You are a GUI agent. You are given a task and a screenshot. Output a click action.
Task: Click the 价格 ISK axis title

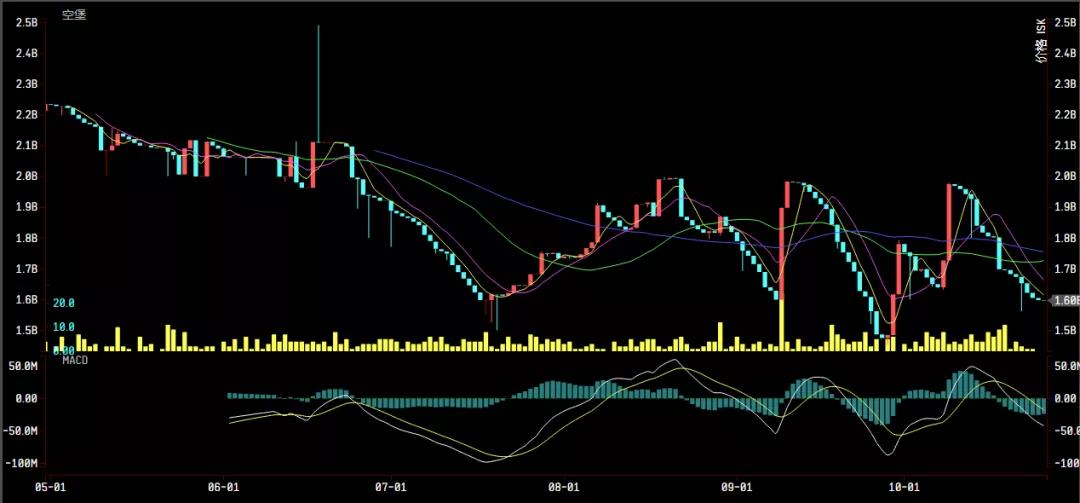coord(1041,41)
